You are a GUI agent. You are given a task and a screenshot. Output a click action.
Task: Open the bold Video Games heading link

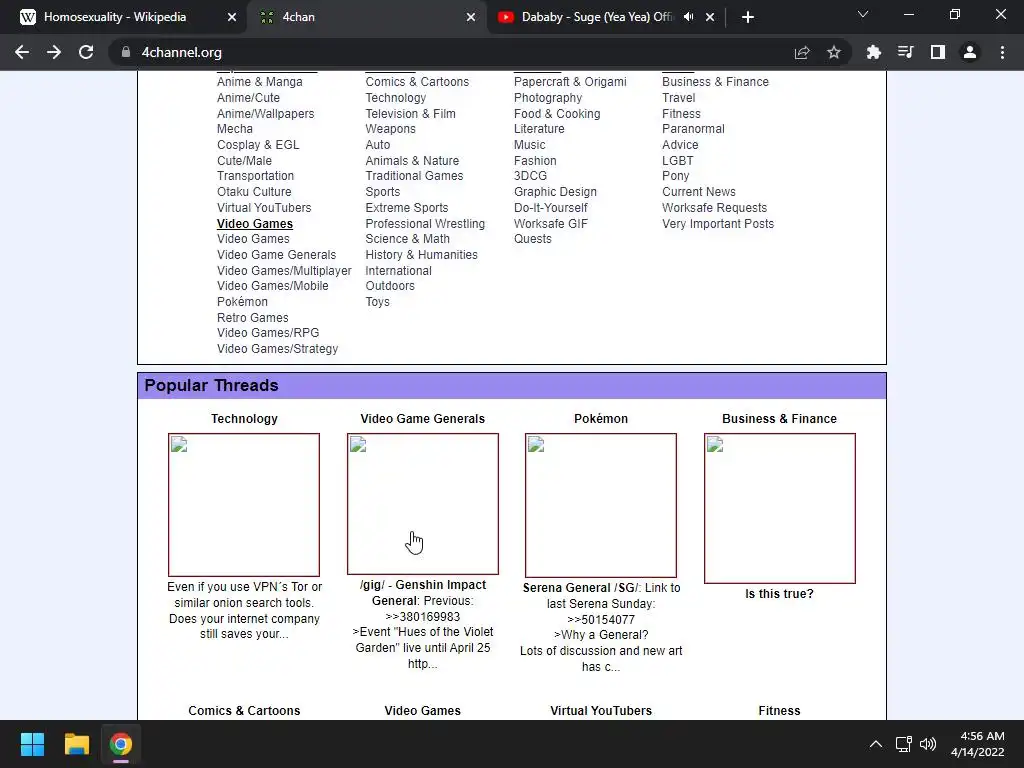coord(255,223)
